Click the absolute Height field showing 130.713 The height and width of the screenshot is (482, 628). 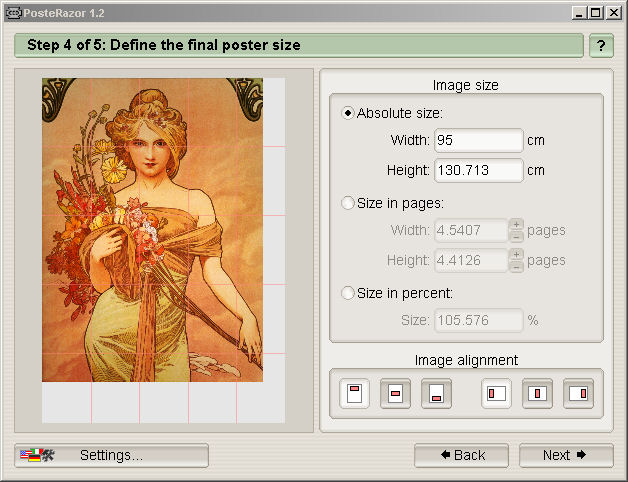[x=479, y=170]
